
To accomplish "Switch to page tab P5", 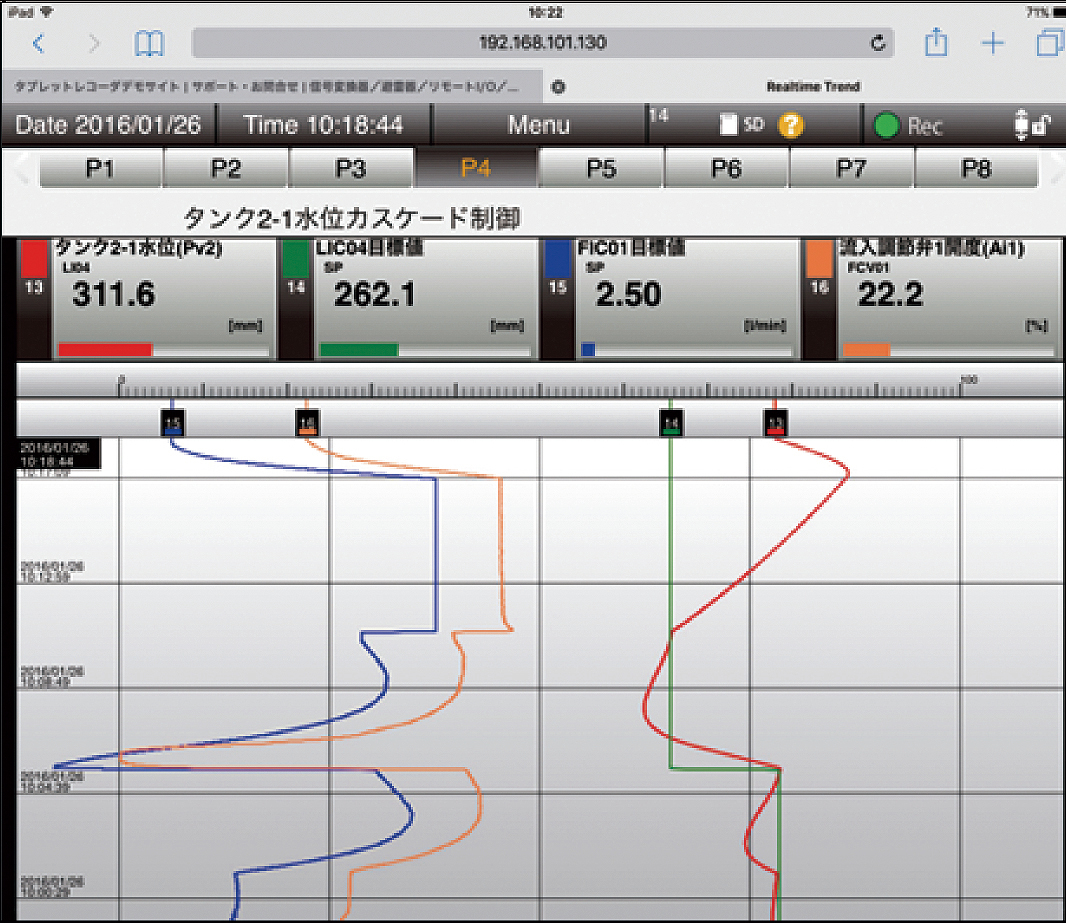I will (x=601, y=169).
